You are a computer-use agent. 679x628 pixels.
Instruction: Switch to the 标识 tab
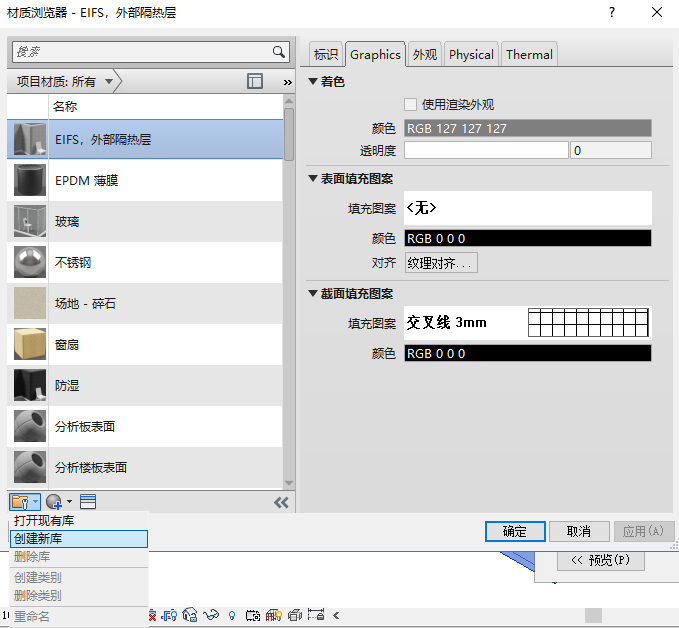click(x=326, y=55)
